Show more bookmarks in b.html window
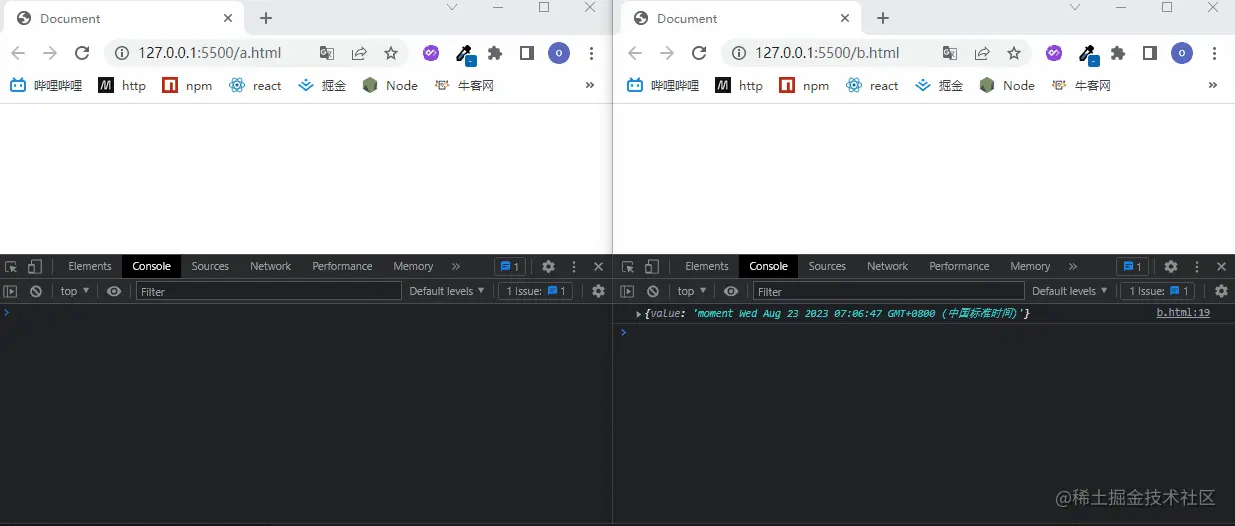The width and height of the screenshot is (1235, 526). [1213, 85]
